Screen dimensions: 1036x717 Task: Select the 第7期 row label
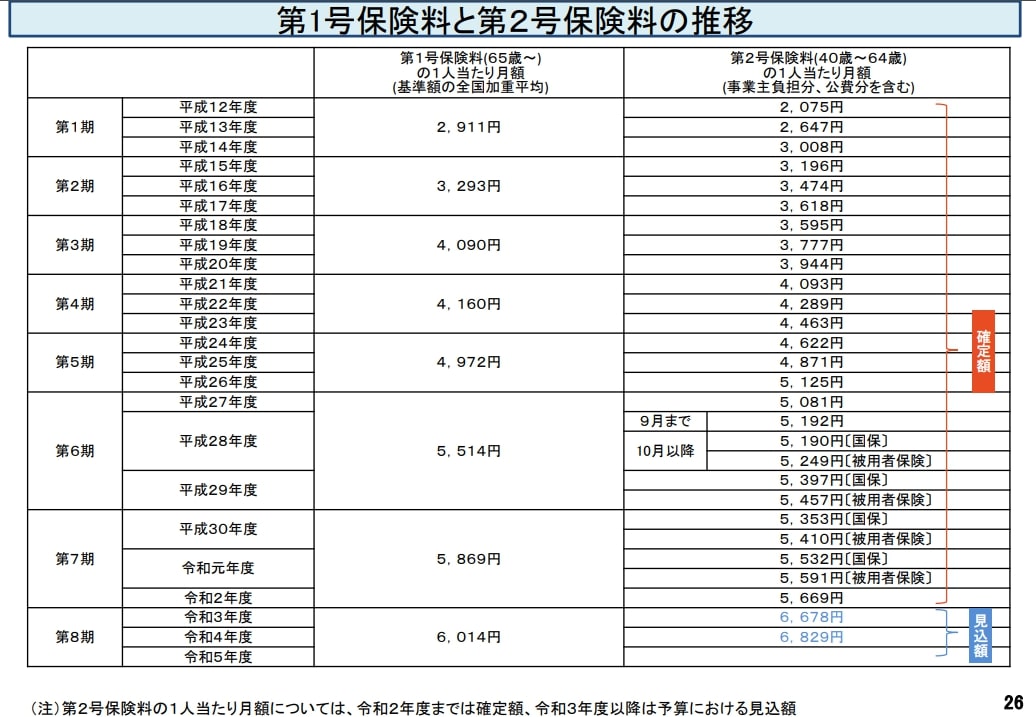(x=75, y=559)
